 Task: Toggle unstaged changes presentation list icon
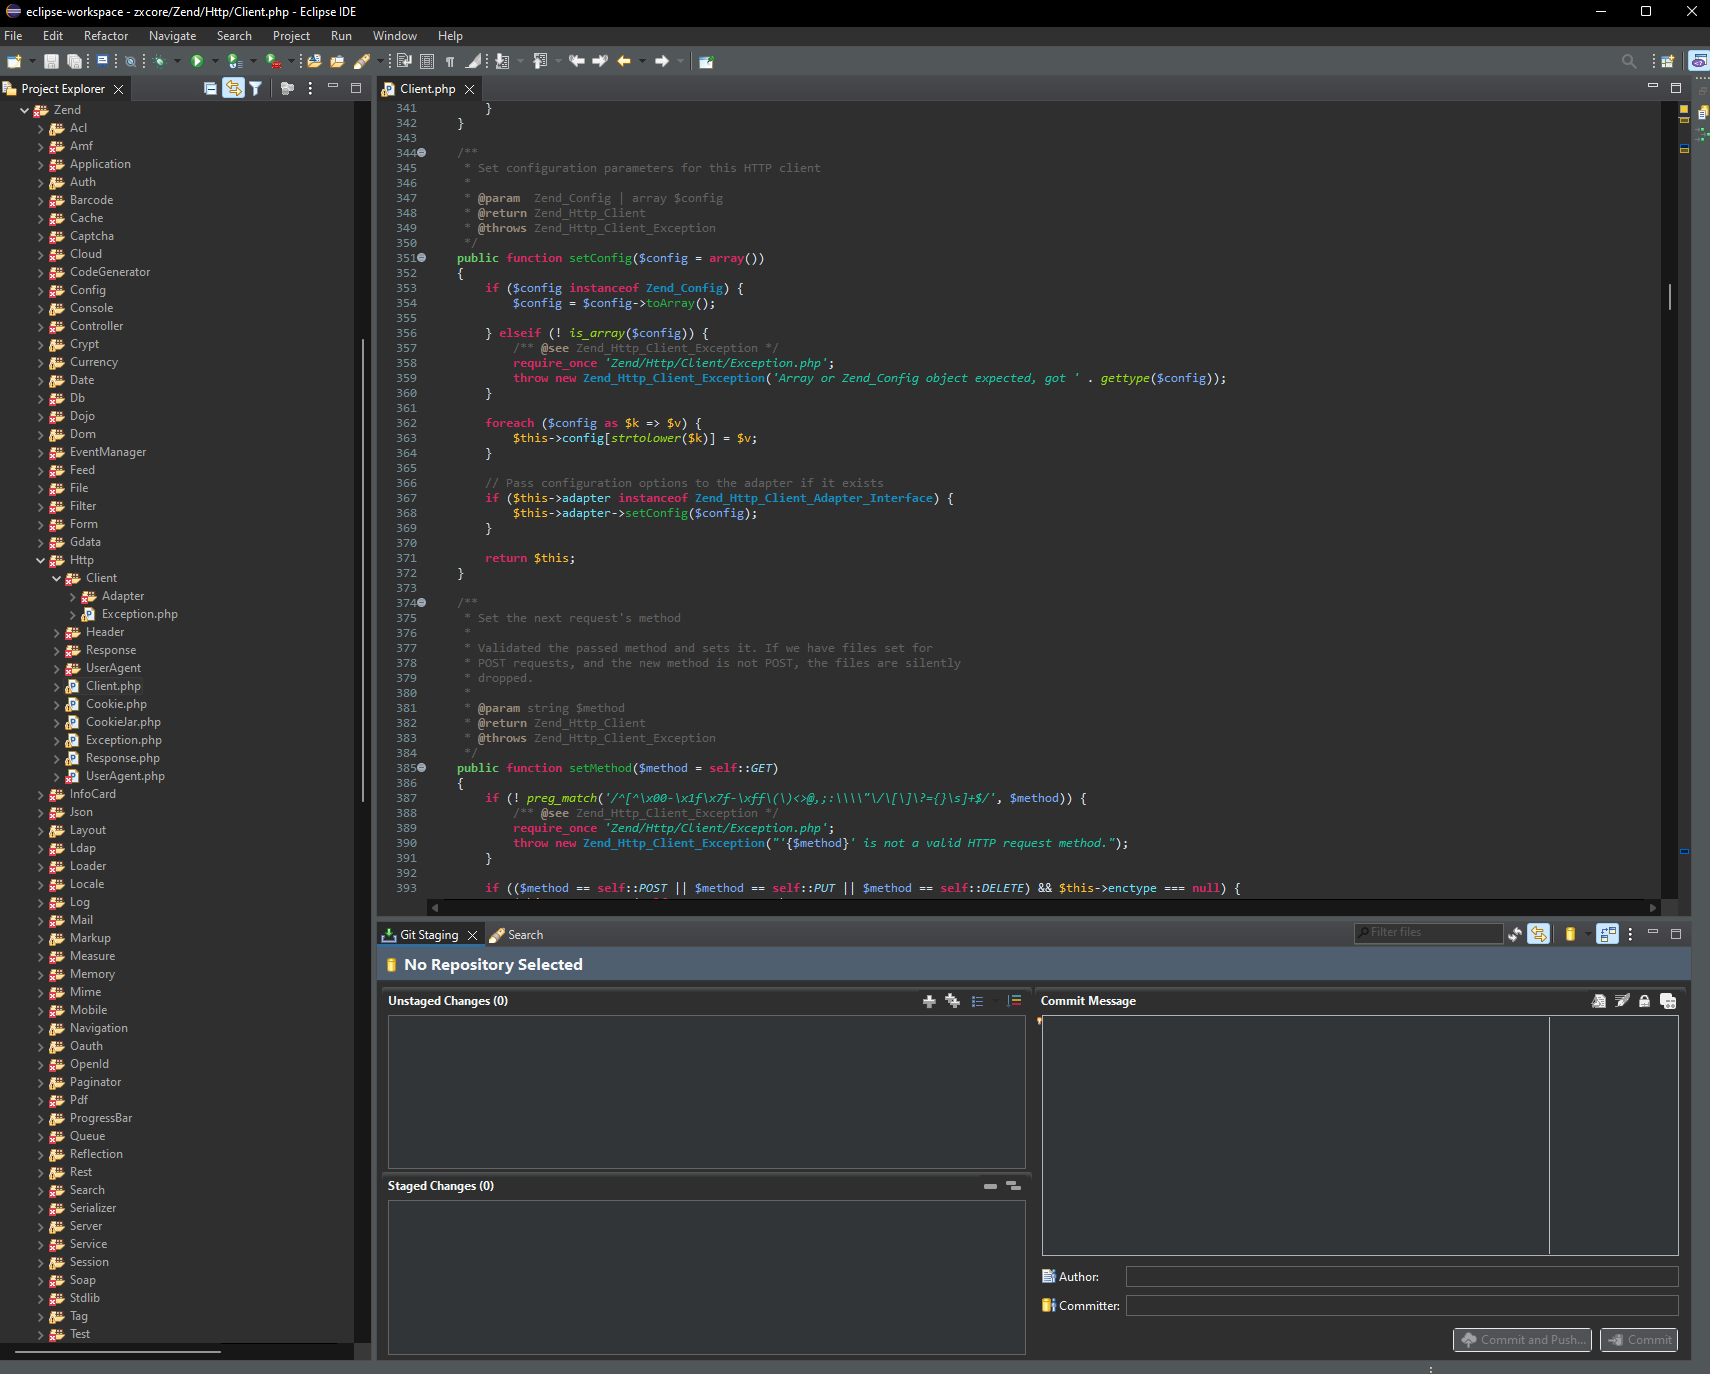click(x=978, y=1001)
